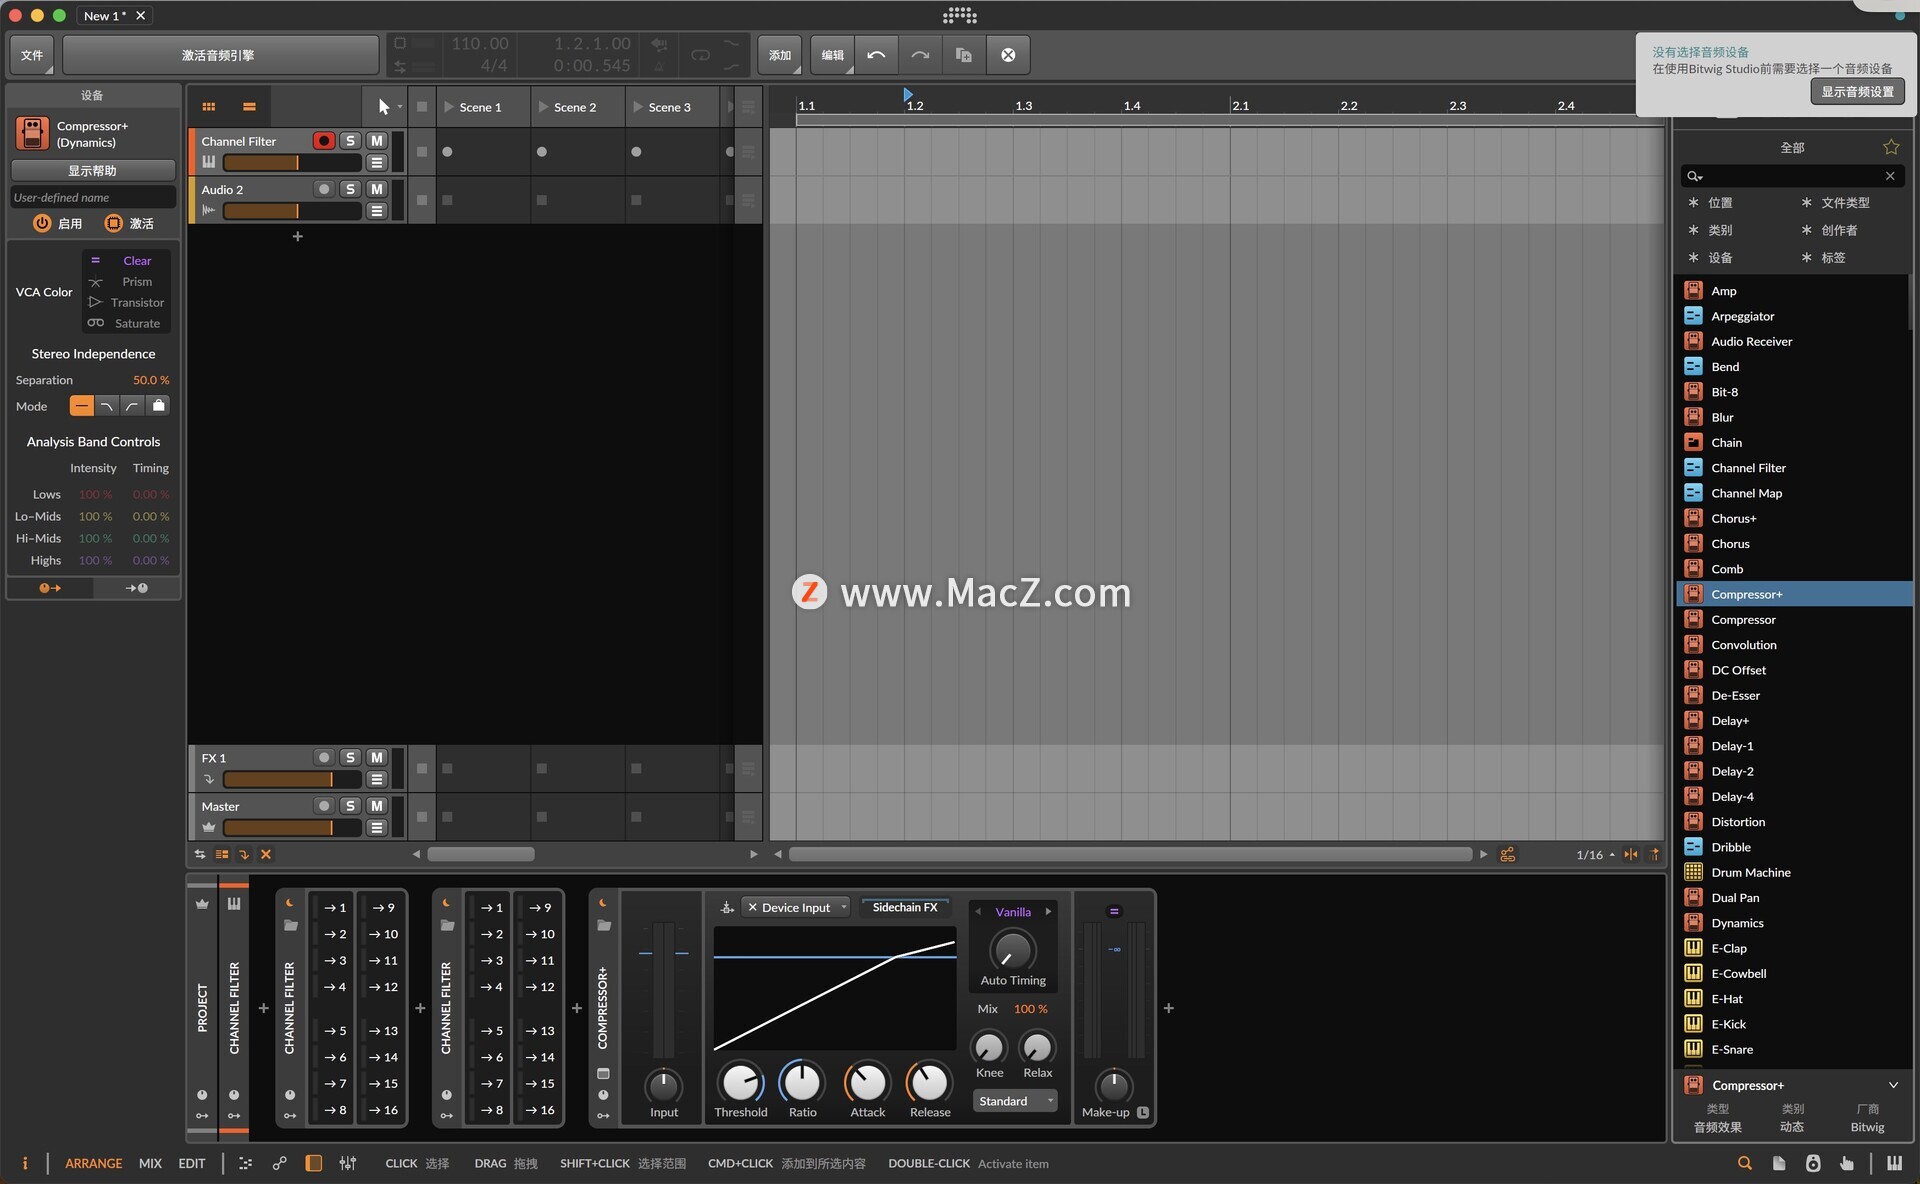Open the 编辑 dropdown menu
The image size is (1920, 1184).
coord(832,55)
